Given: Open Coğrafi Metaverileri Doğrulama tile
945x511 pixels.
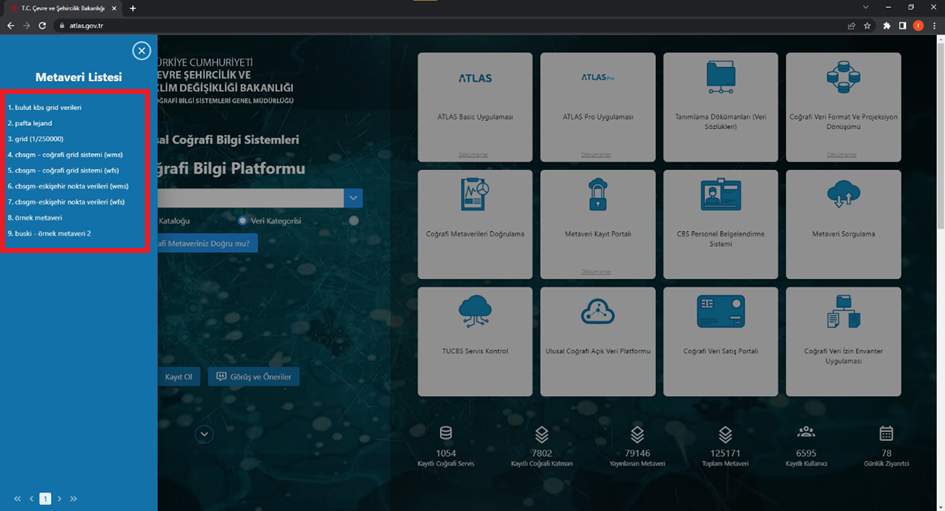Looking at the screenshot, I should (x=475, y=224).
